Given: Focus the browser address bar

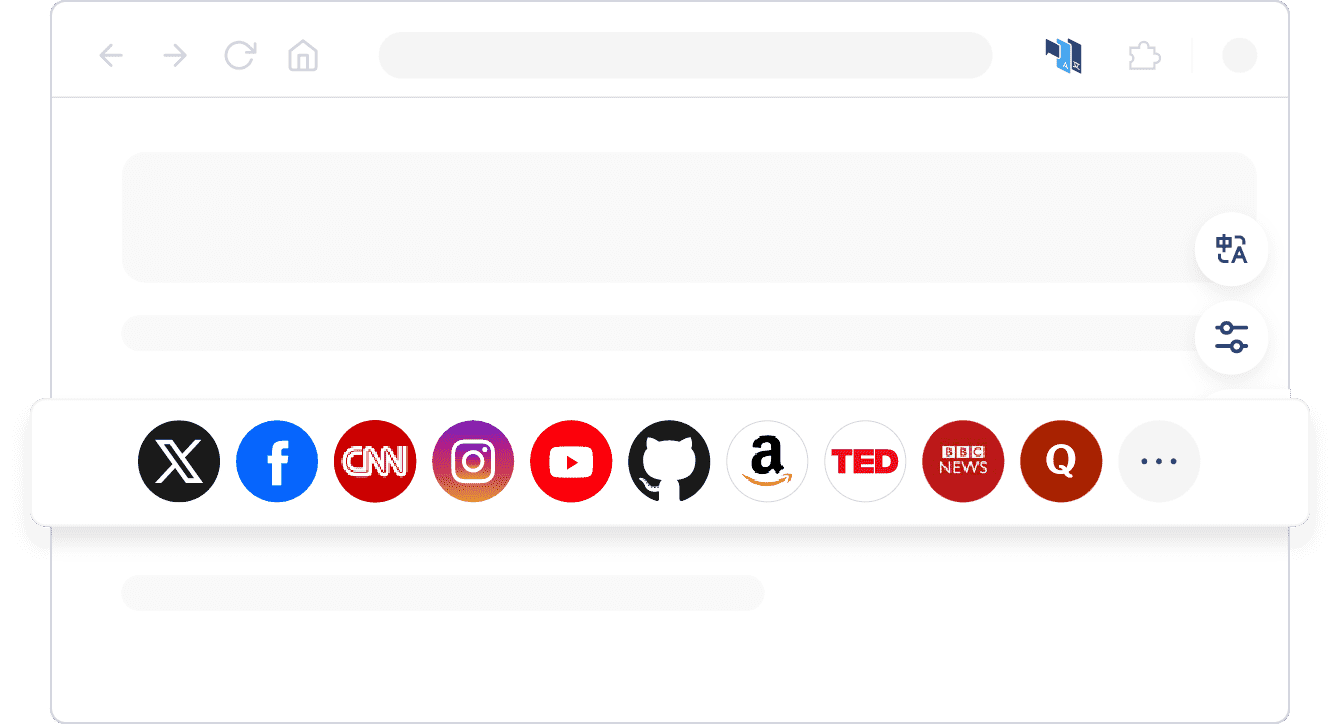Looking at the screenshot, I should coord(686,55).
